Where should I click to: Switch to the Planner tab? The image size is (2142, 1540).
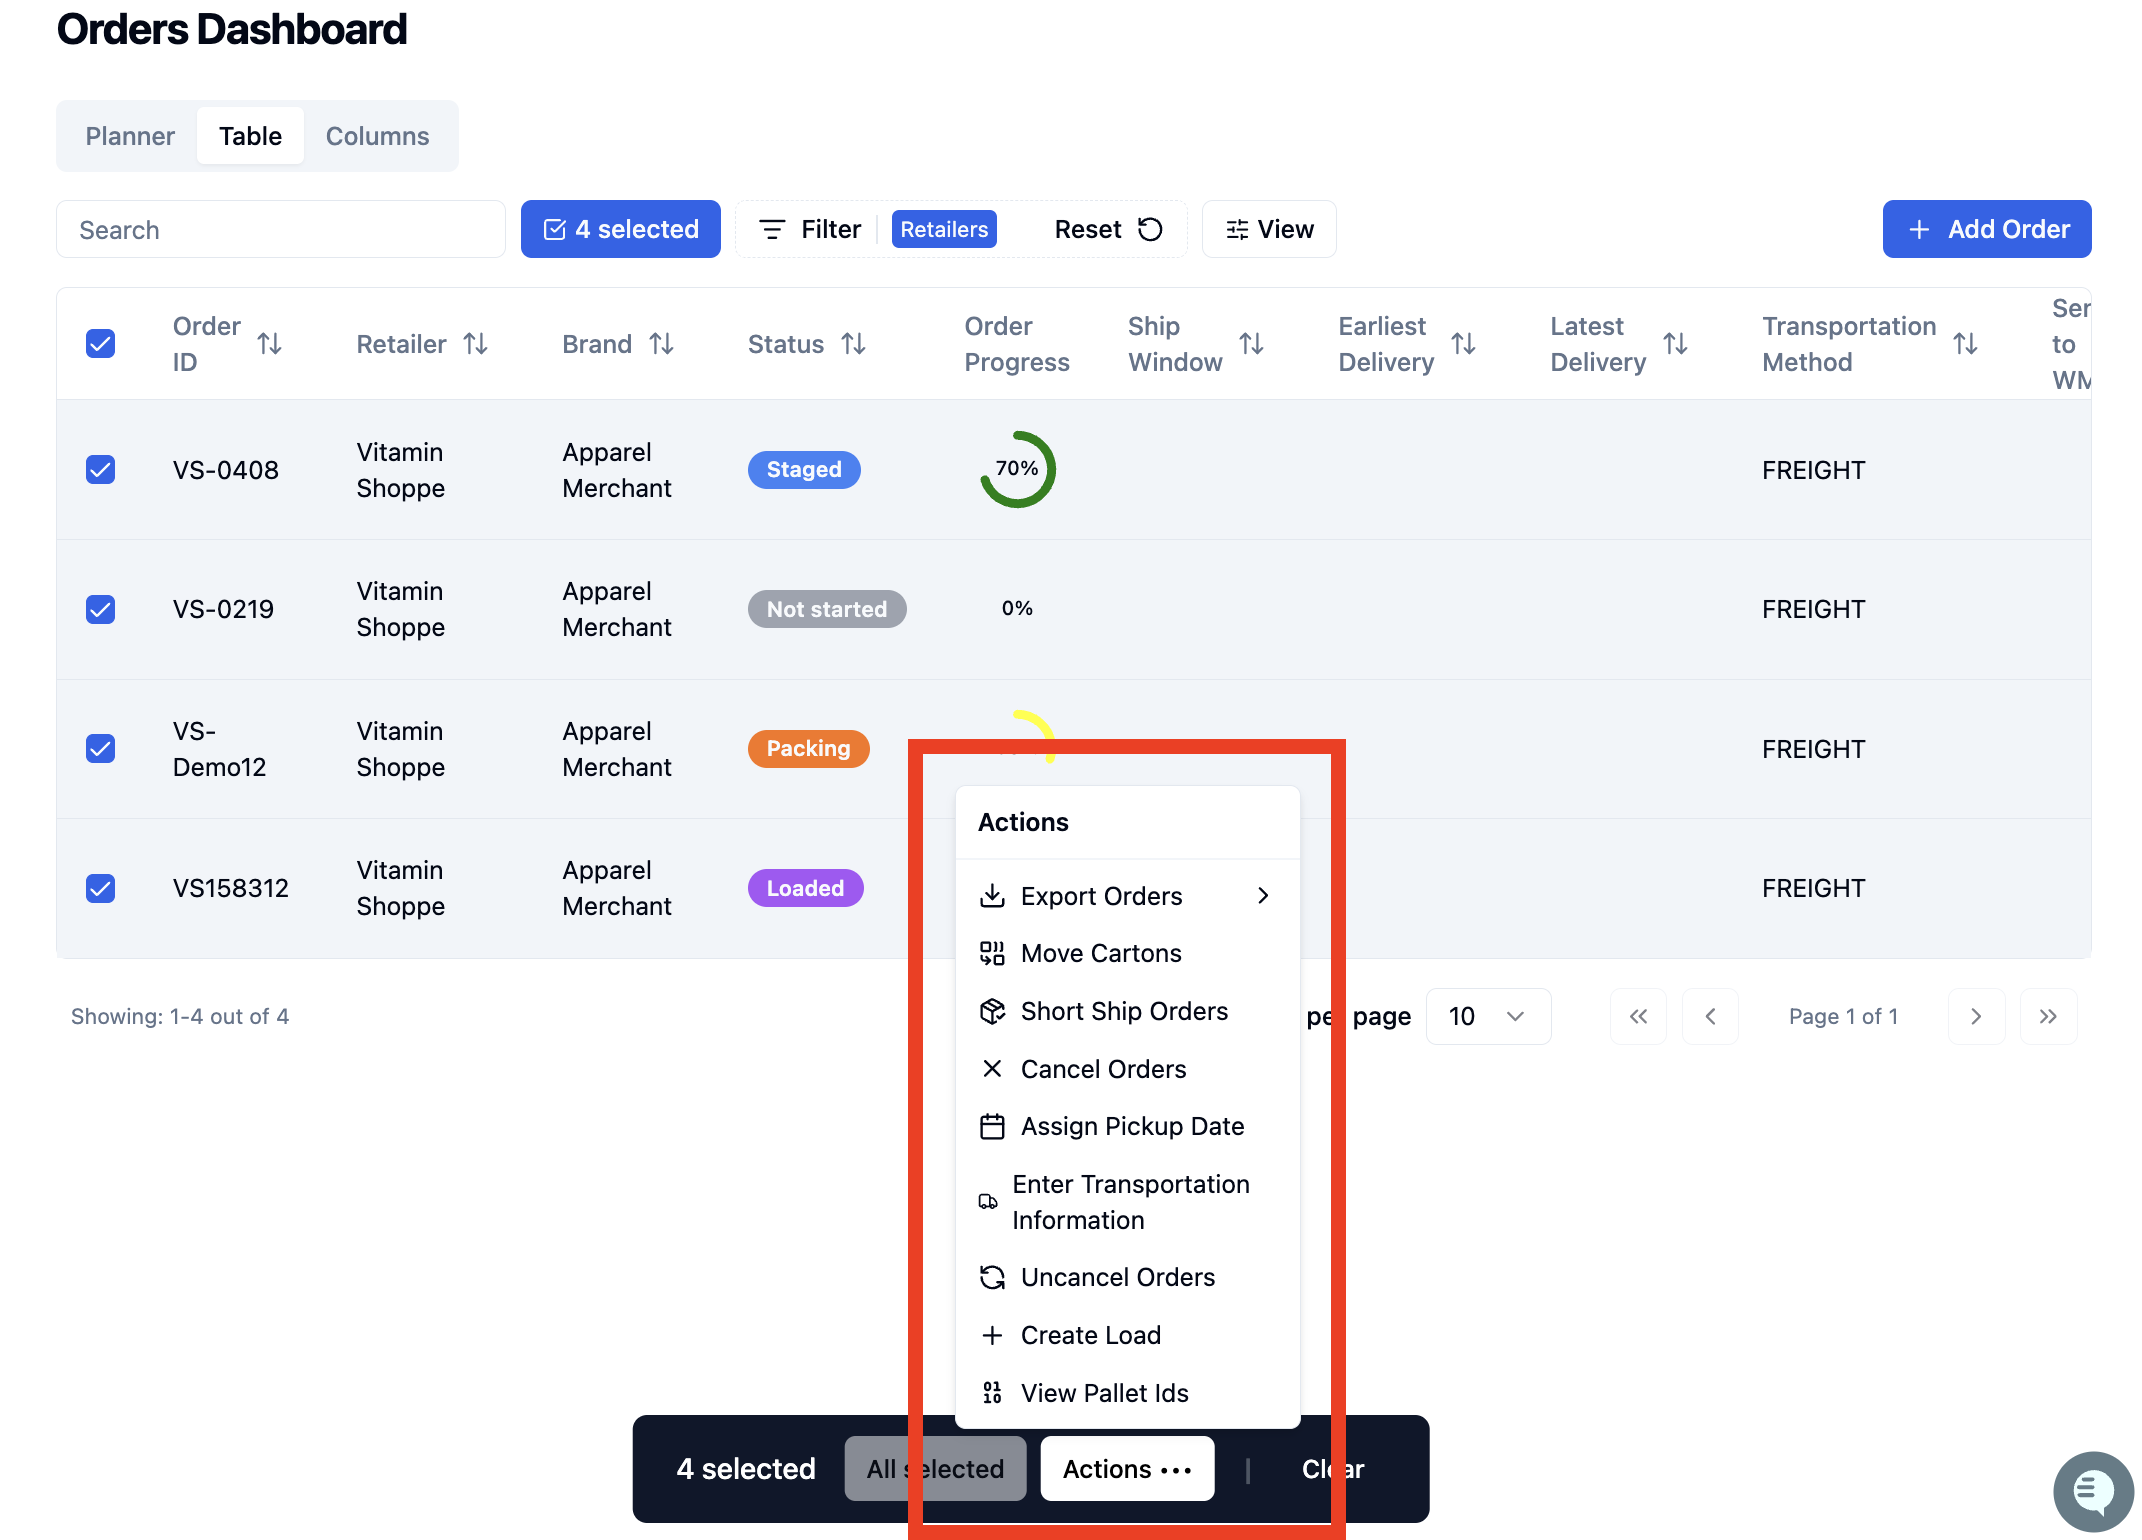pos(130,136)
